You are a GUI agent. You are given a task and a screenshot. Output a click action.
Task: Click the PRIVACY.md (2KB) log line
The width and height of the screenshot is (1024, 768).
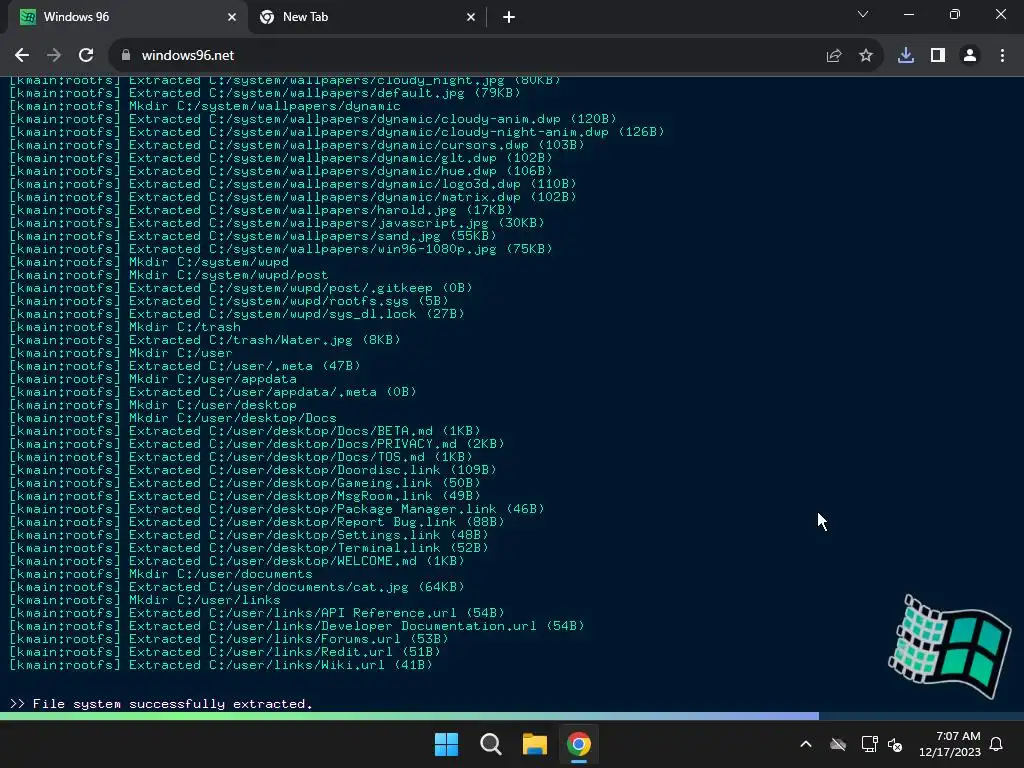(x=257, y=443)
